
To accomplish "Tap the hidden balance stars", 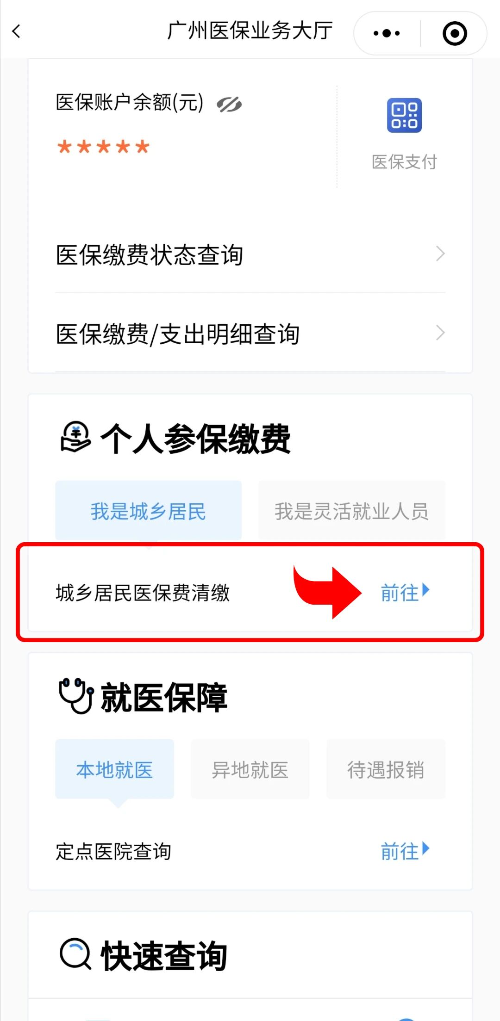I will (x=103, y=147).
